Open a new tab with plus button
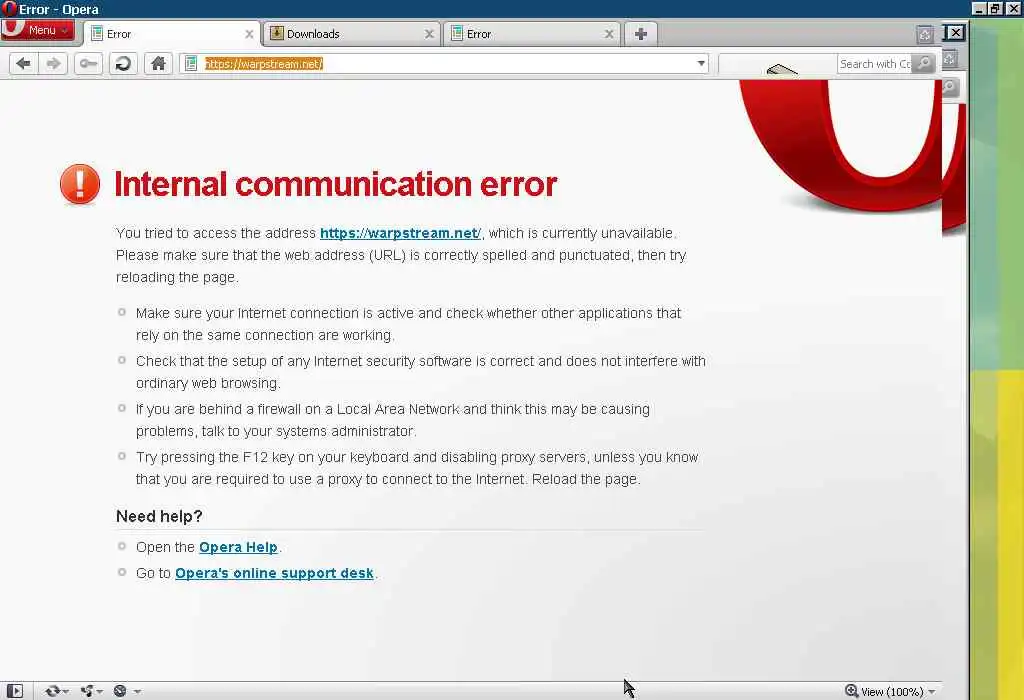The image size is (1024, 700). tap(641, 34)
